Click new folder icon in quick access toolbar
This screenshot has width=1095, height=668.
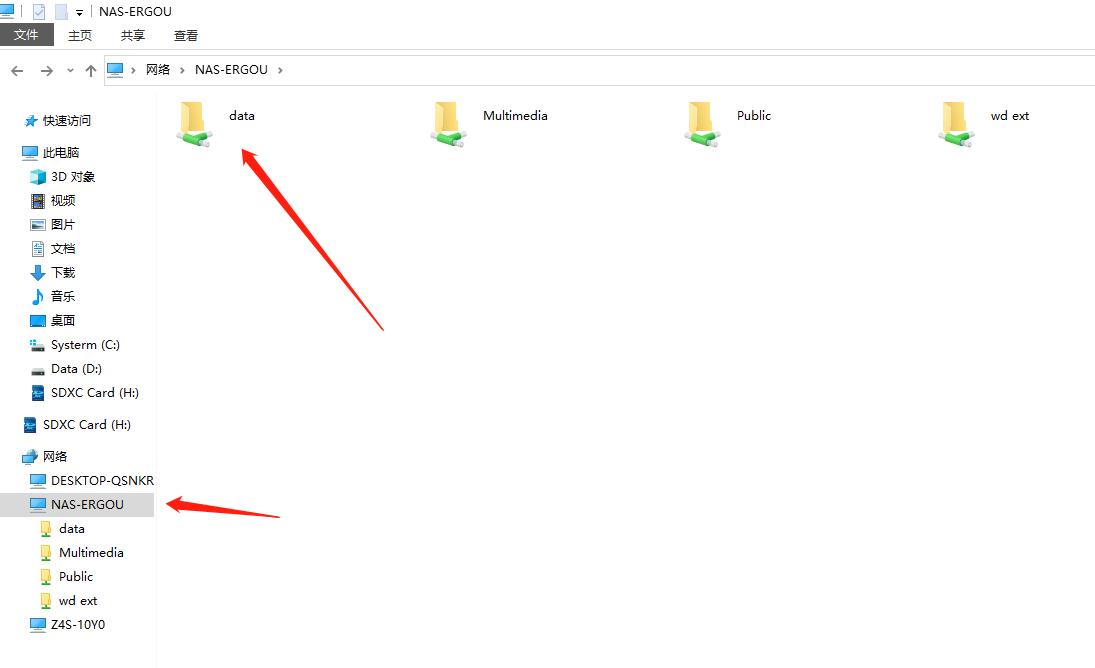point(61,12)
